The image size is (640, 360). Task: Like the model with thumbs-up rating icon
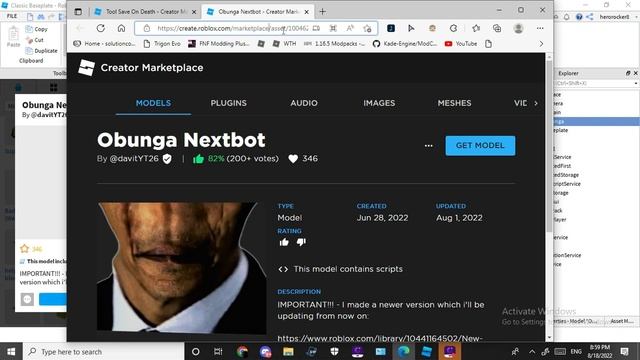(284, 242)
